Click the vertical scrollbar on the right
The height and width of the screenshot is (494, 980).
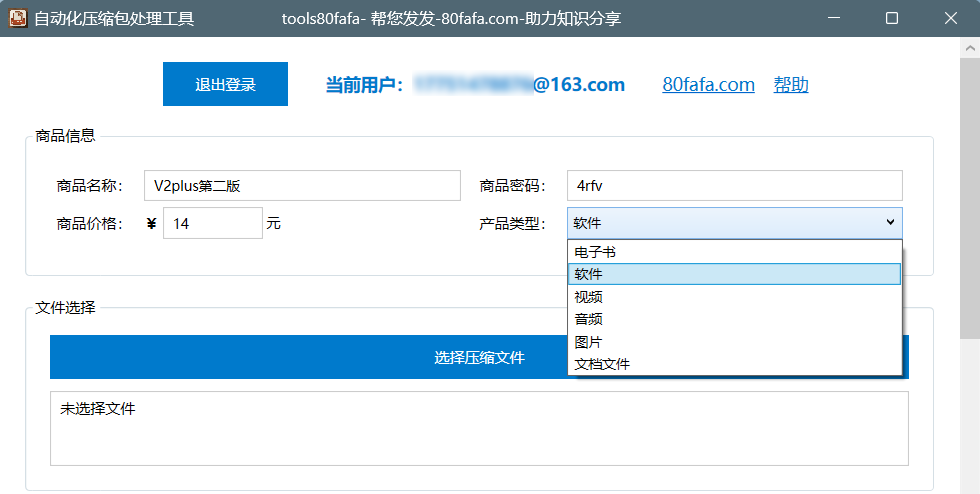point(970,200)
